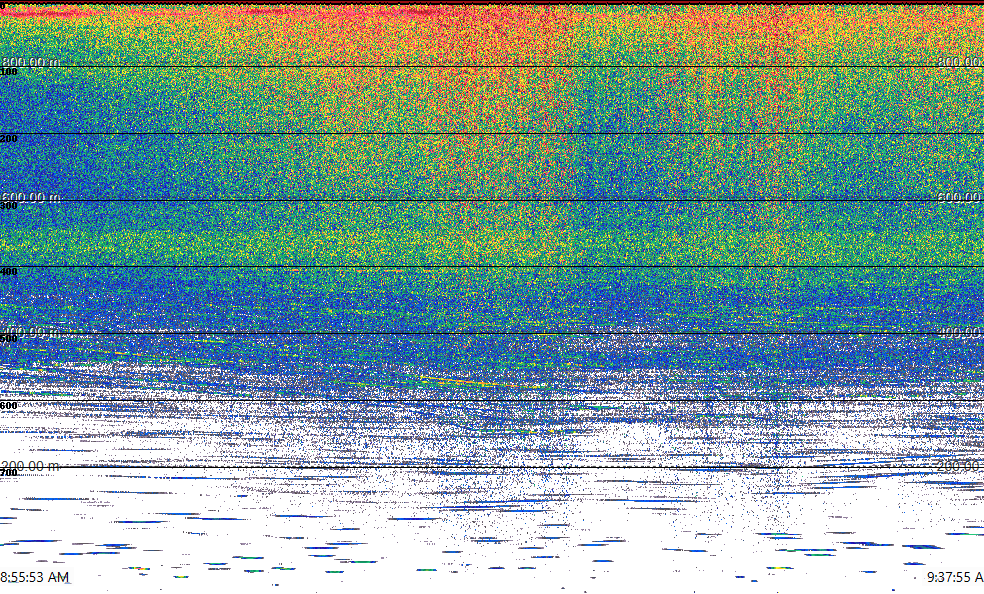Click the 500 depth scale label
This screenshot has height=594, width=984.
coord(9,339)
